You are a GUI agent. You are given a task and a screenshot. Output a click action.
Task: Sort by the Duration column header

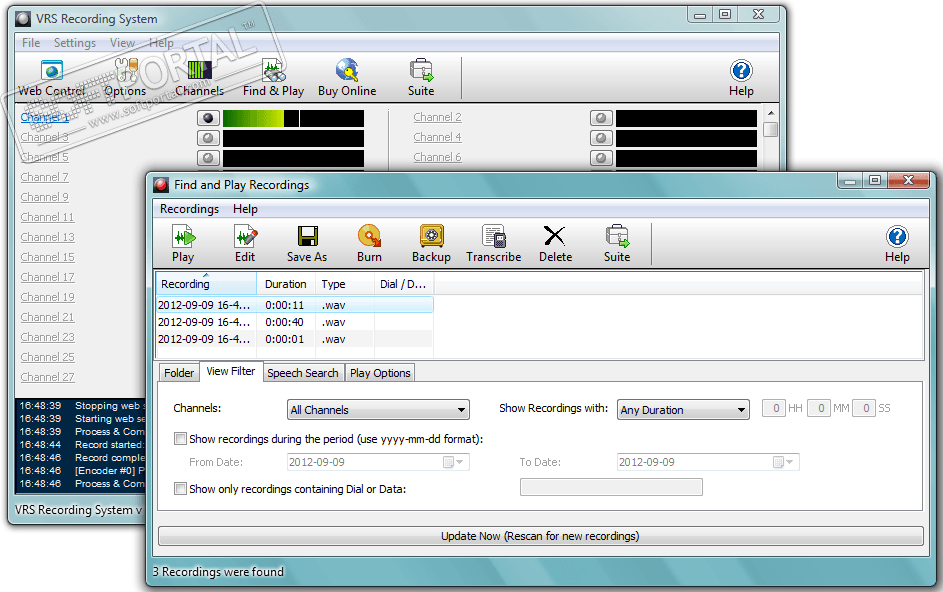click(x=286, y=284)
